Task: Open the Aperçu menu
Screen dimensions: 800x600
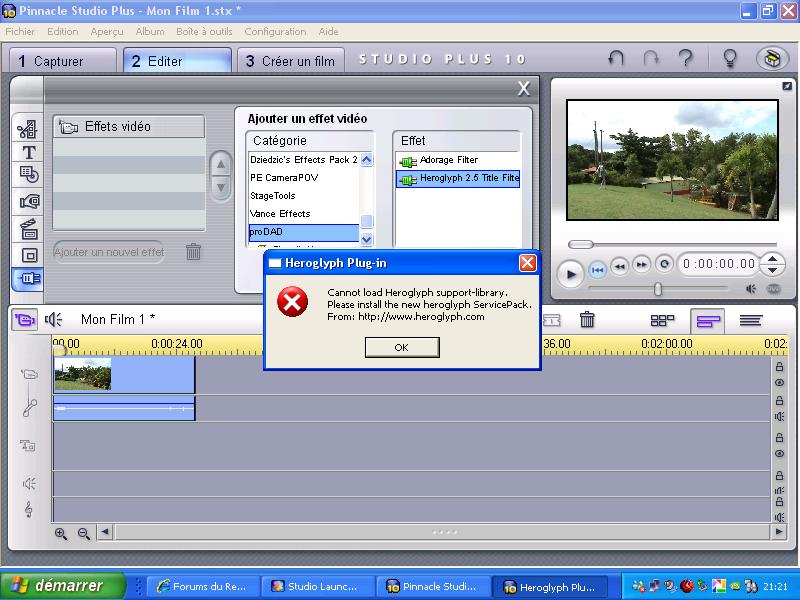Action: pos(107,32)
